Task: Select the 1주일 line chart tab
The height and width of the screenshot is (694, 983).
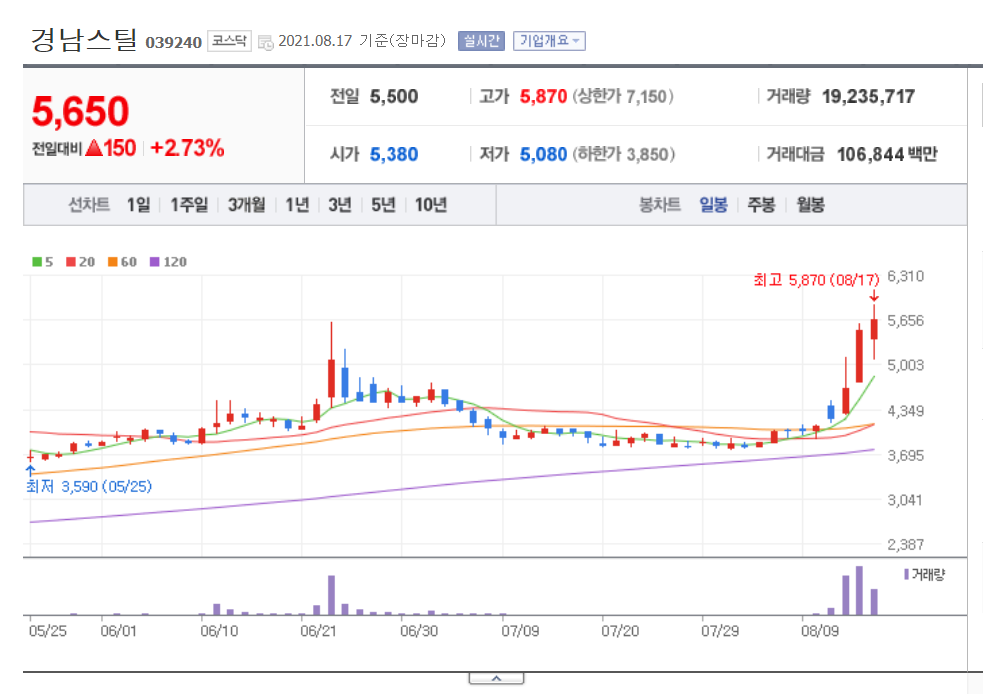Action: click(x=189, y=204)
